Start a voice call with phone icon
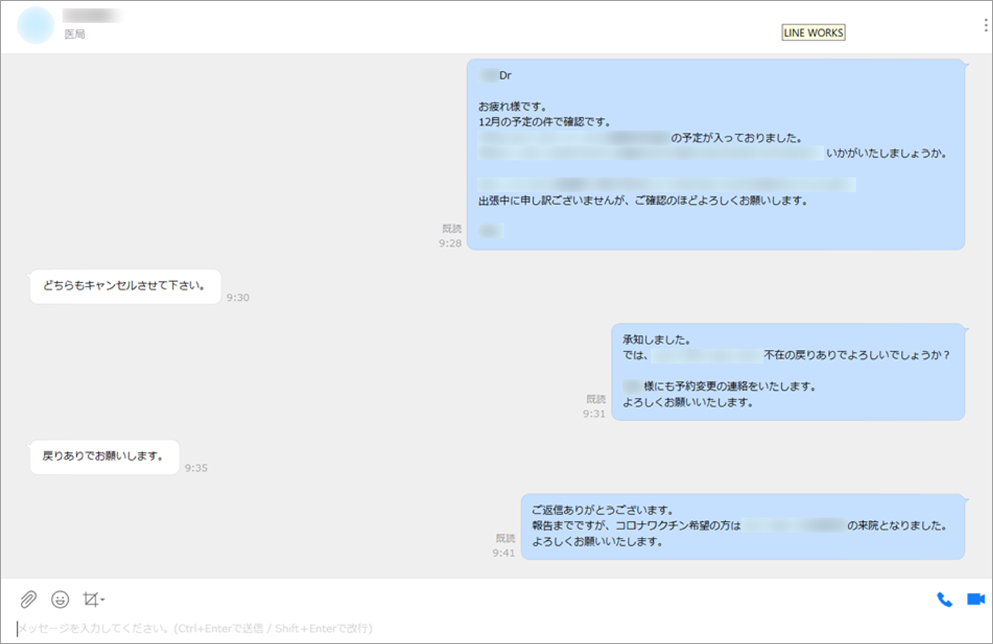This screenshot has height=644, width=993. tap(944, 600)
